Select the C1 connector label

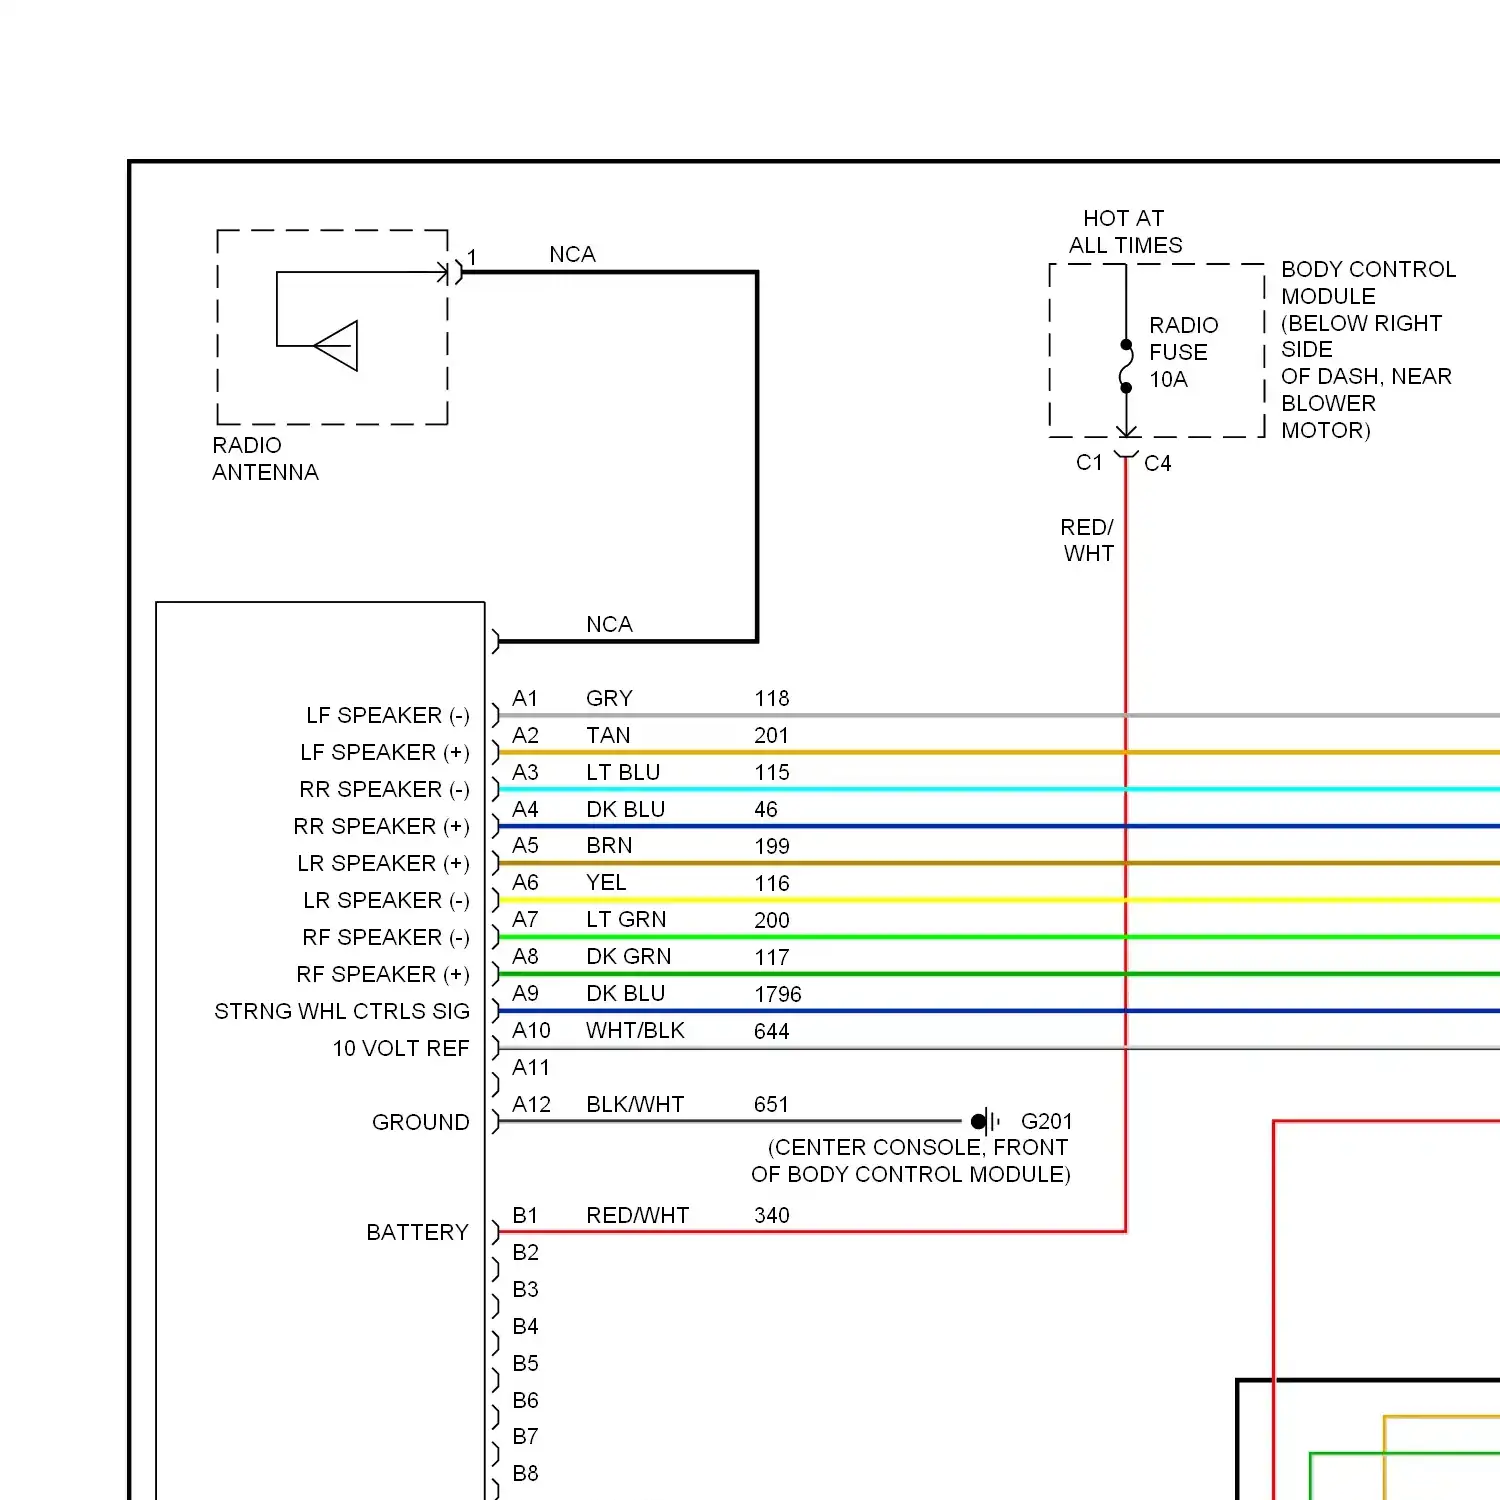click(x=1089, y=463)
